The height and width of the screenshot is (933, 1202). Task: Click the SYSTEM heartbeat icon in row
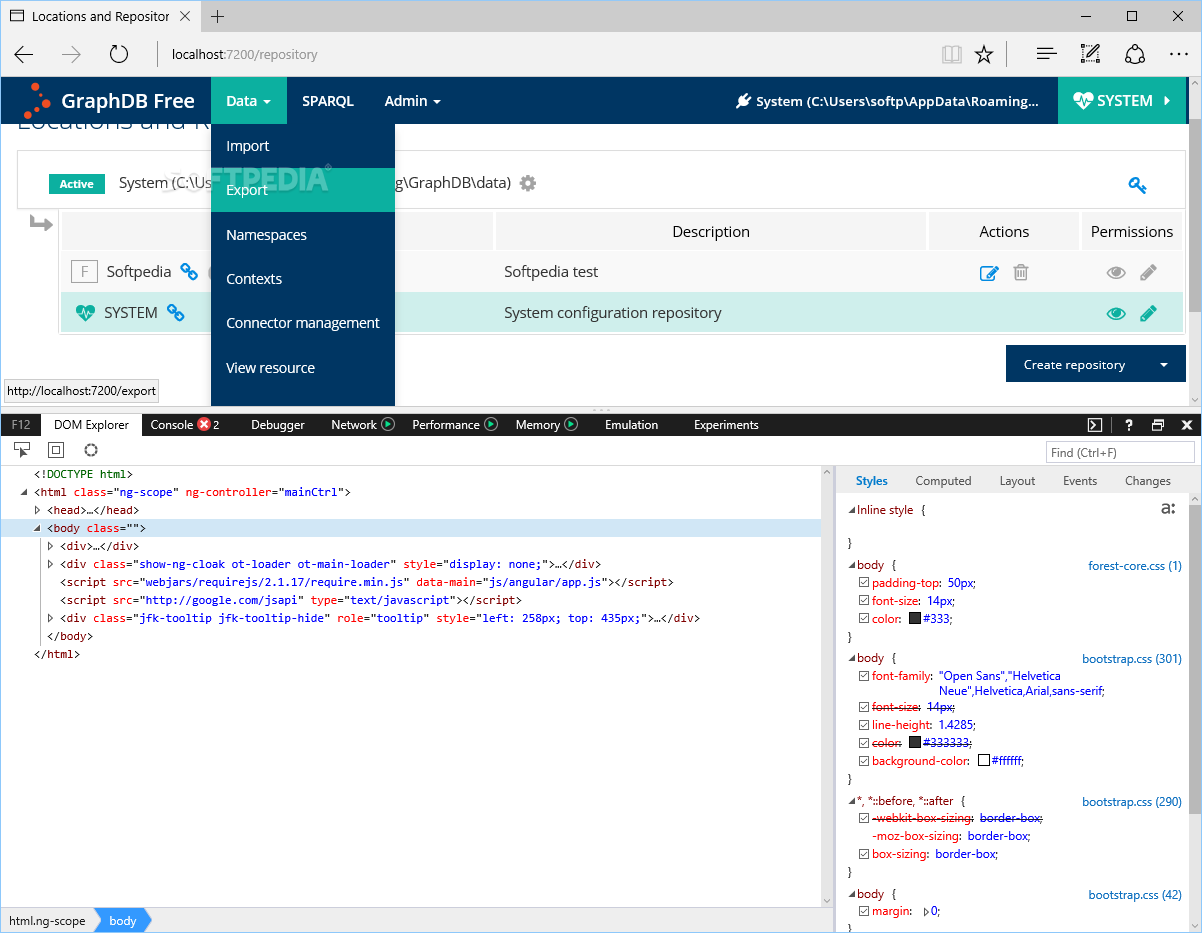click(x=85, y=313)
